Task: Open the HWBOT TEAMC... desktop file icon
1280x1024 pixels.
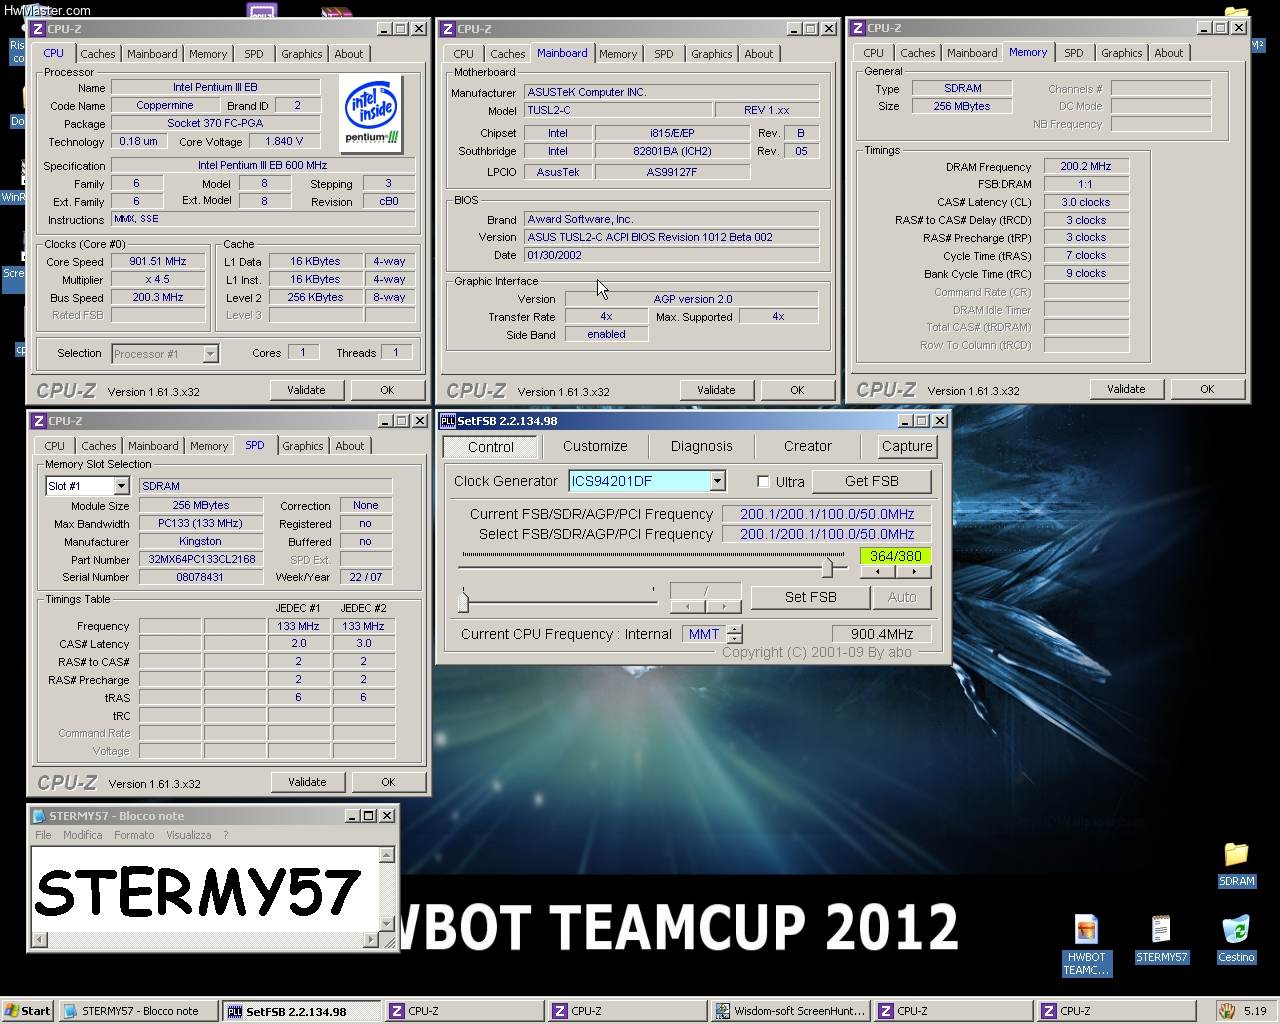Action: click(1085, 944)
